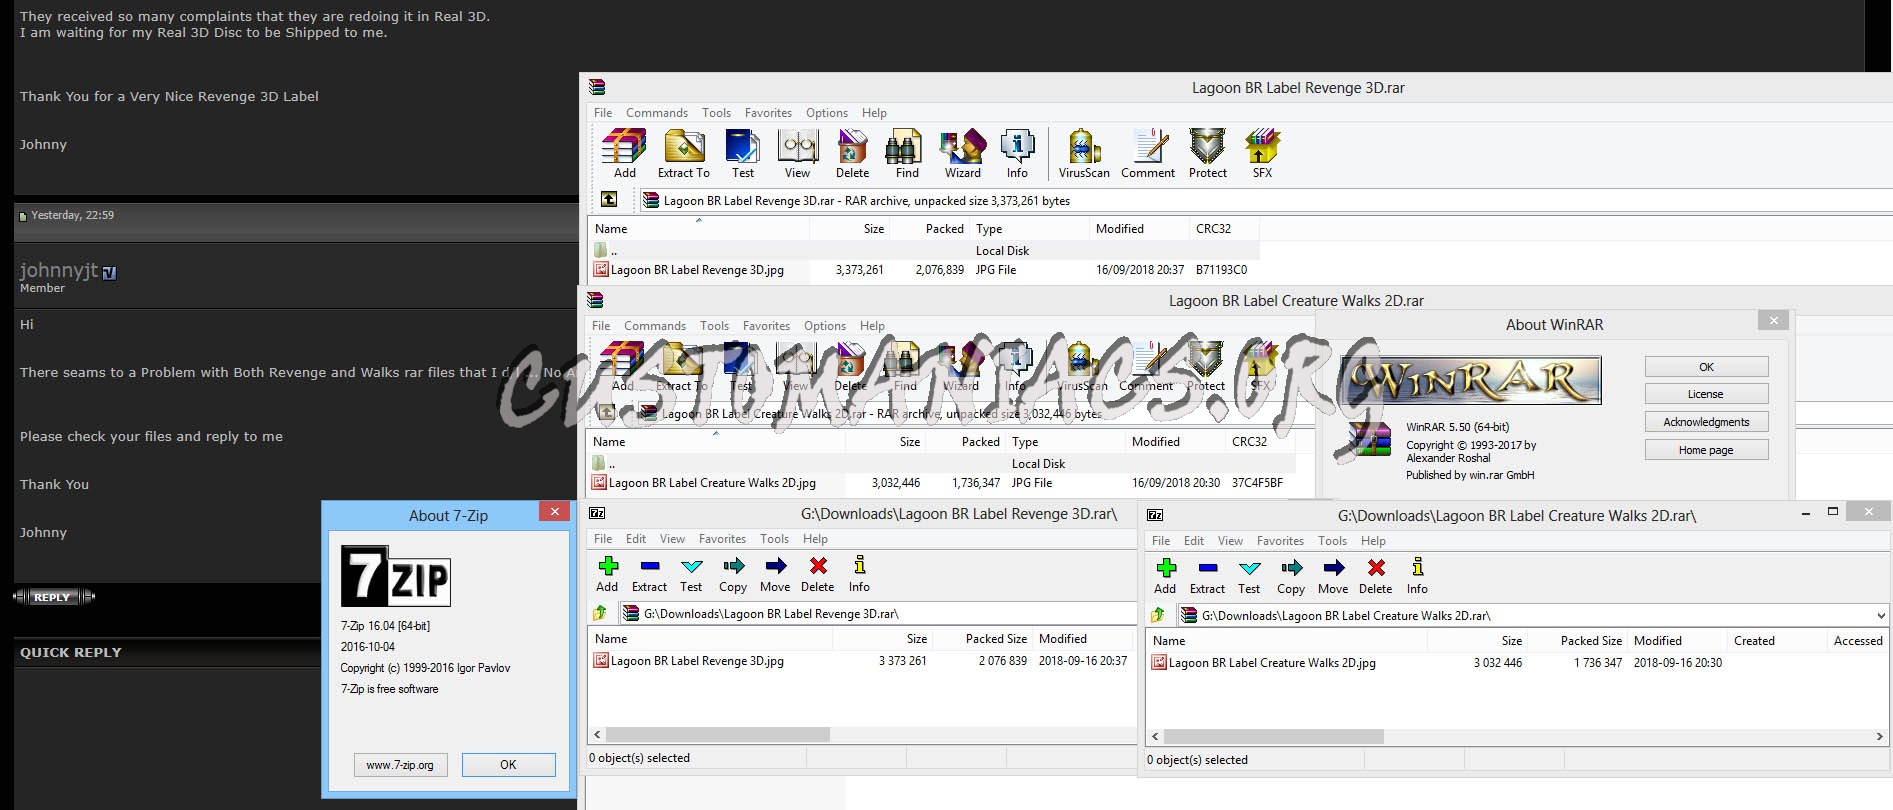Click Info in 7-Zip Creature Walks window
The image size is (1893, 810).
(1417, 576)
